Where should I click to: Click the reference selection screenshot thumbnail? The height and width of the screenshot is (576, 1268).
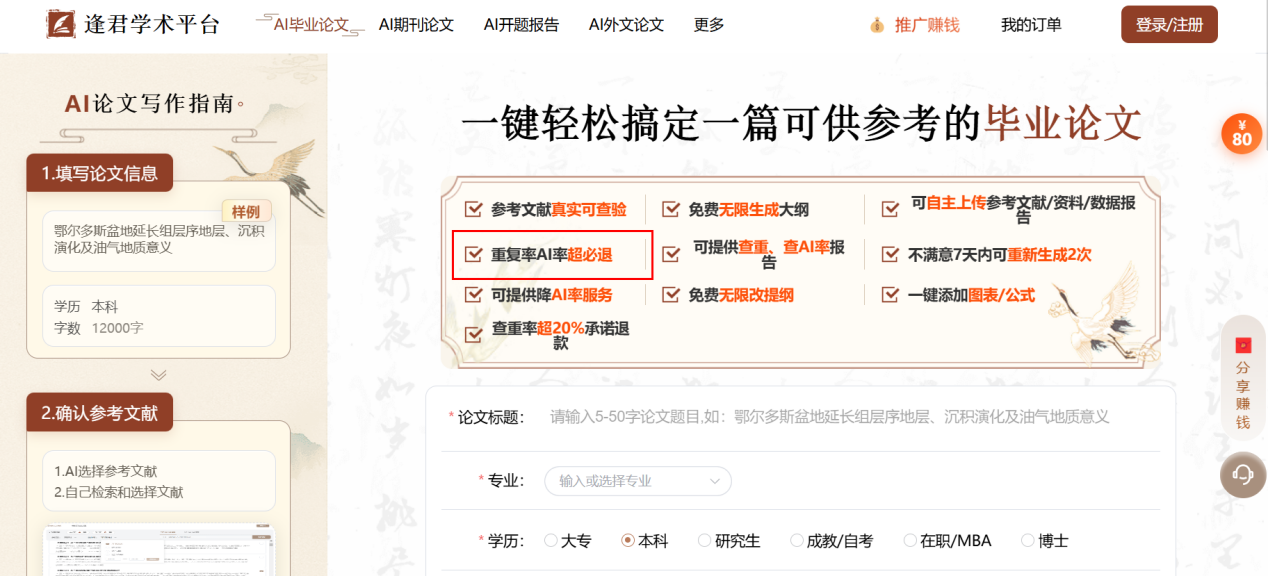[158, 550]
